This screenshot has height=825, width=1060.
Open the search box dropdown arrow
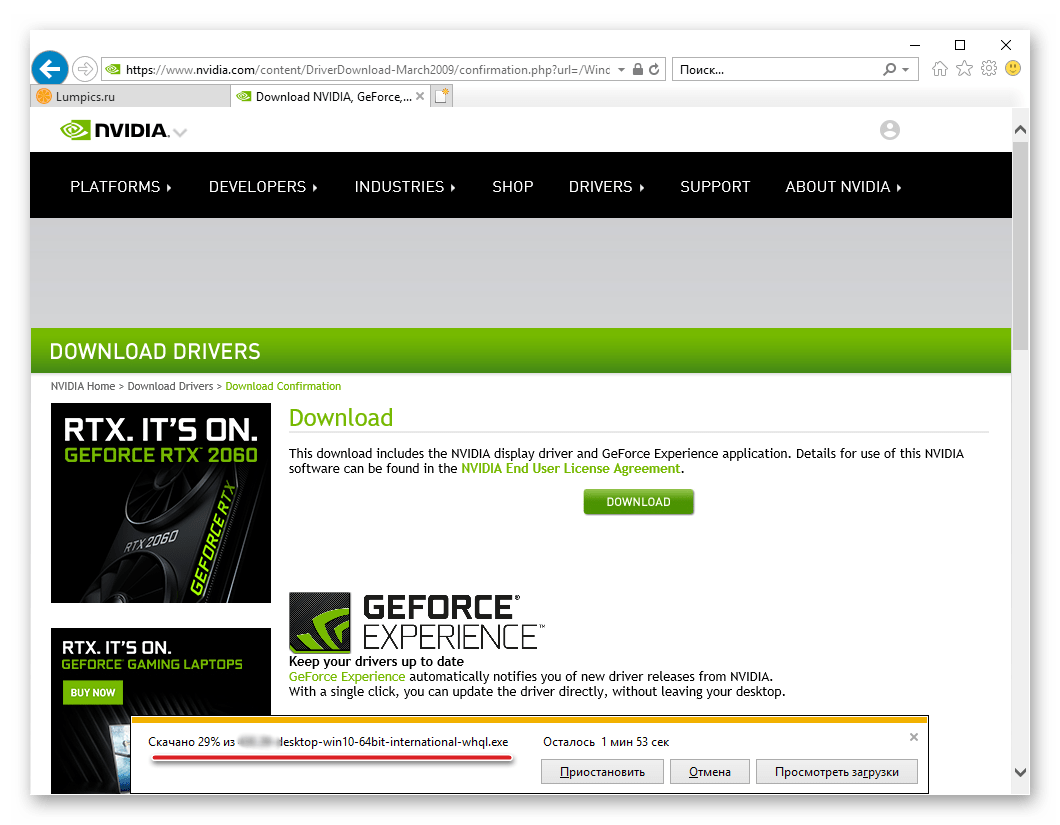tap(904, 69)
